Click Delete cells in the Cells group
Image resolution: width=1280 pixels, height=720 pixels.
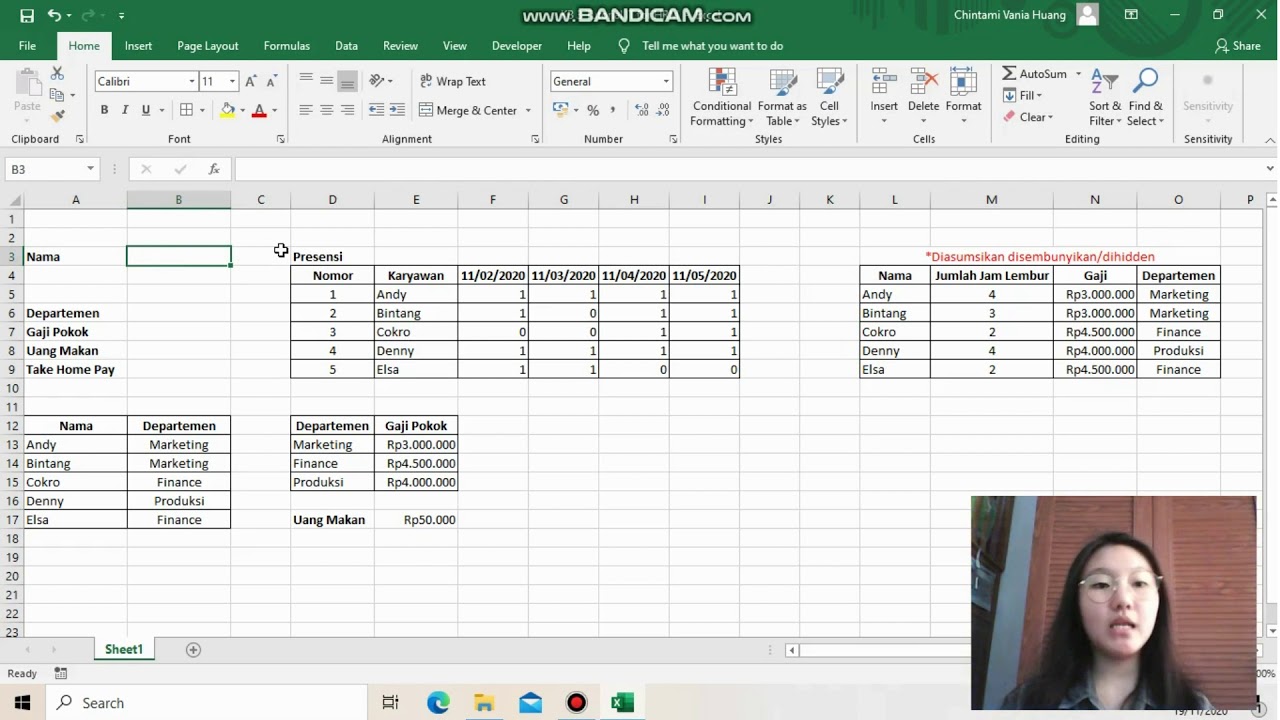coord(923,97)
